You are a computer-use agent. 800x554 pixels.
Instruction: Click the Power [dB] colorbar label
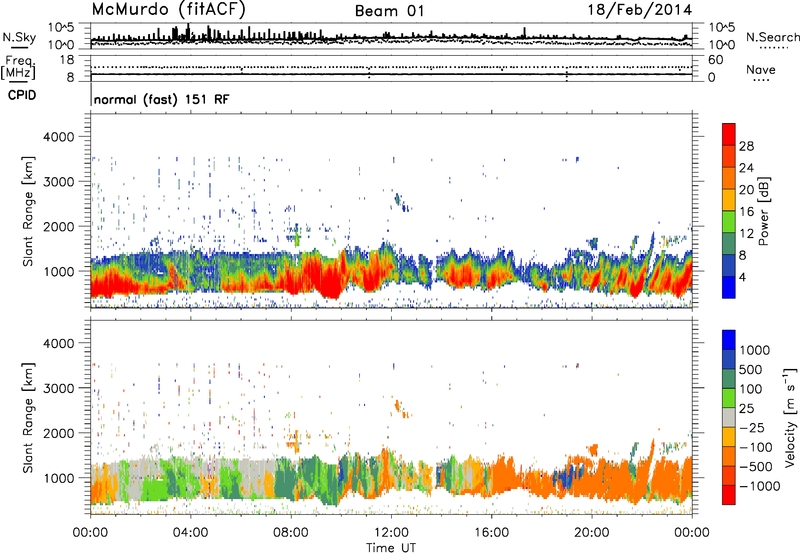point(764,211)
